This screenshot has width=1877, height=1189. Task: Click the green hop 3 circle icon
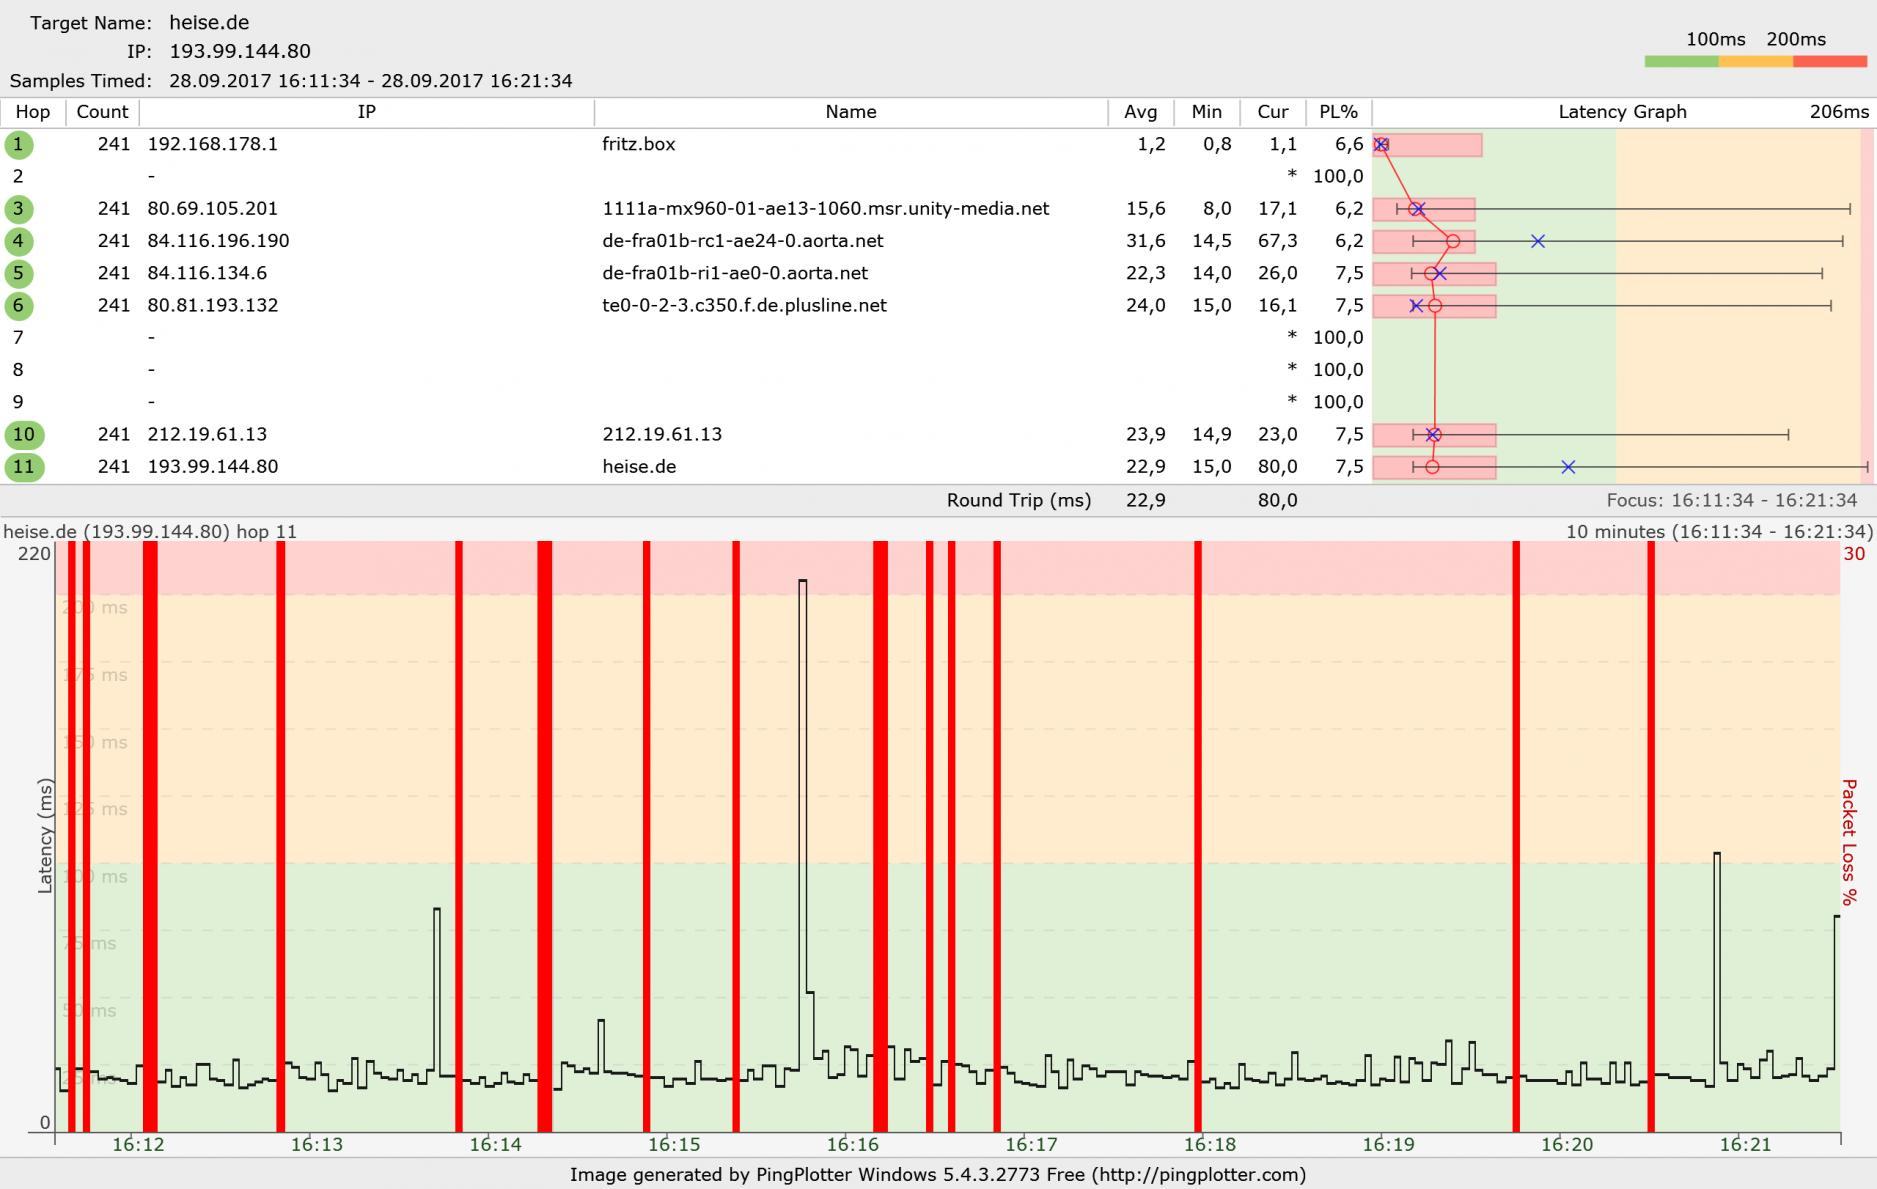tap(18, 209)
